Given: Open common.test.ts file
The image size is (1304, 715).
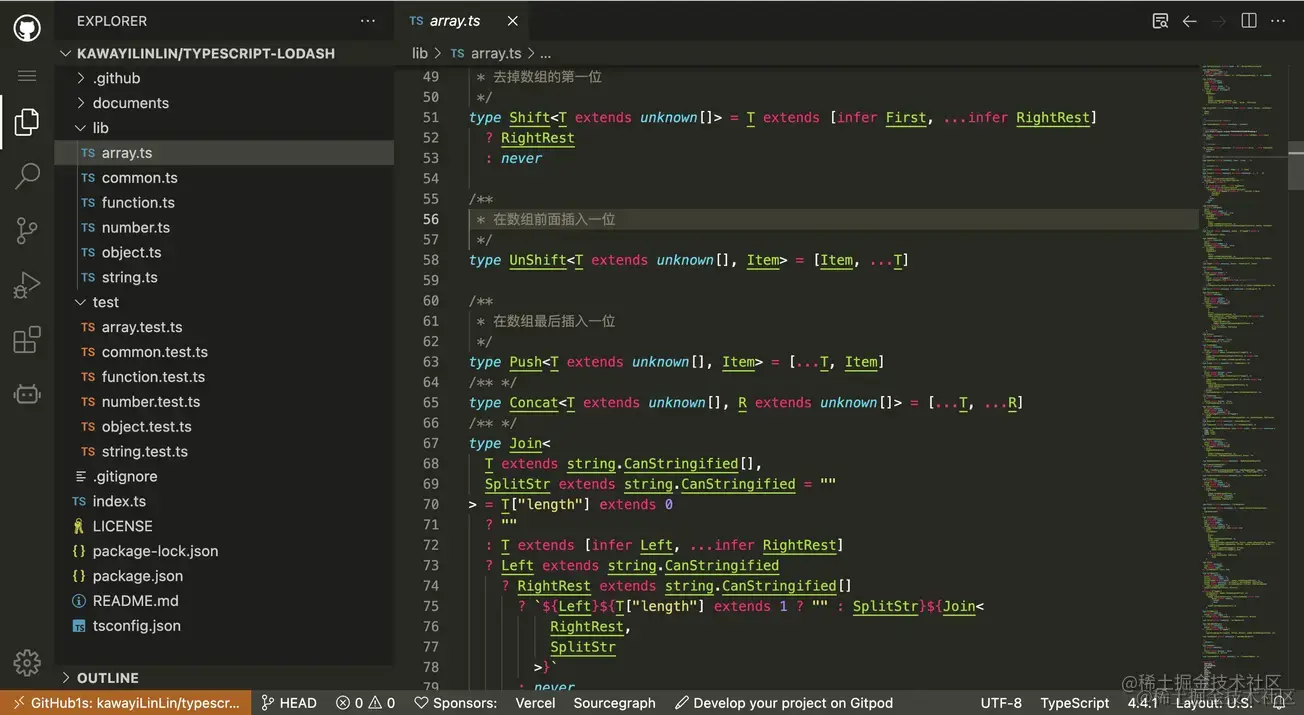Looking at the screenshot, I should [x=224, y=352].
